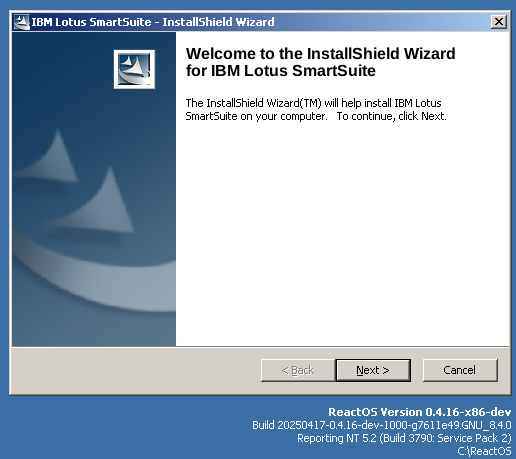Screen dimensions: 516x459
Task: Click the 'To continue, click Next.' text
Action: [x=391, y=116]
